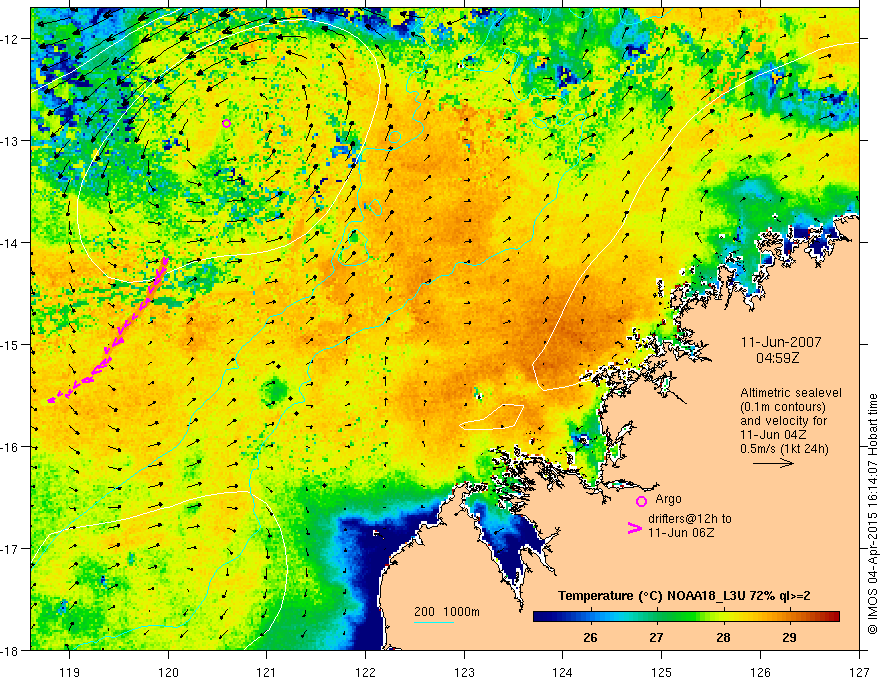This screenshot has width=880, height=680.
Task: Click the '04:59Z' time text
Action: 777,358
